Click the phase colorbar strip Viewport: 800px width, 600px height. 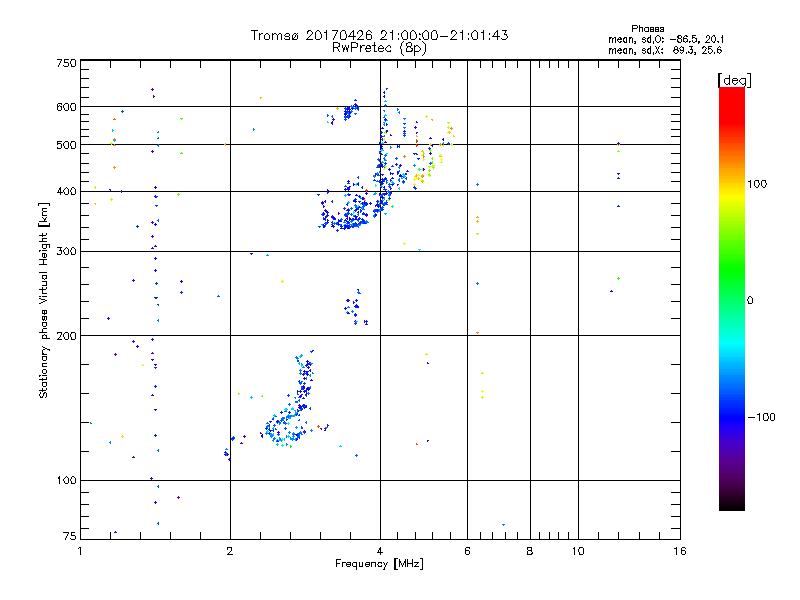[x=732, y=298]
